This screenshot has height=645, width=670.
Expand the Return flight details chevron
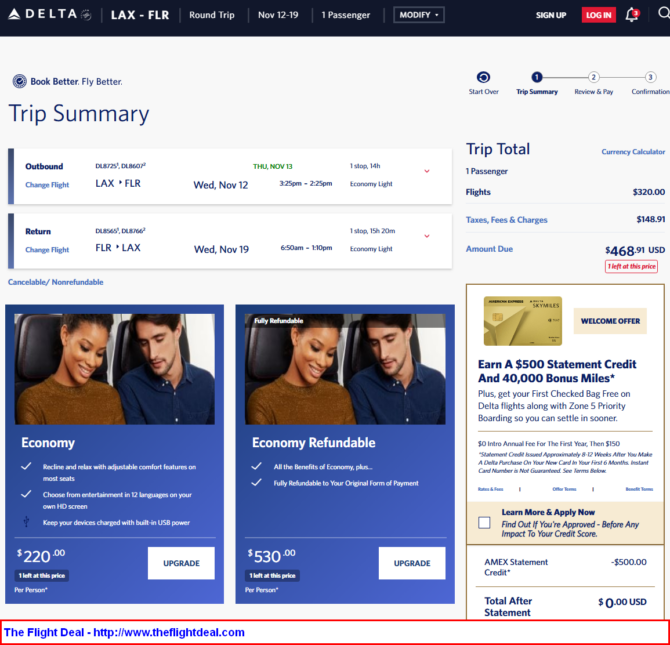coord(426,236)
